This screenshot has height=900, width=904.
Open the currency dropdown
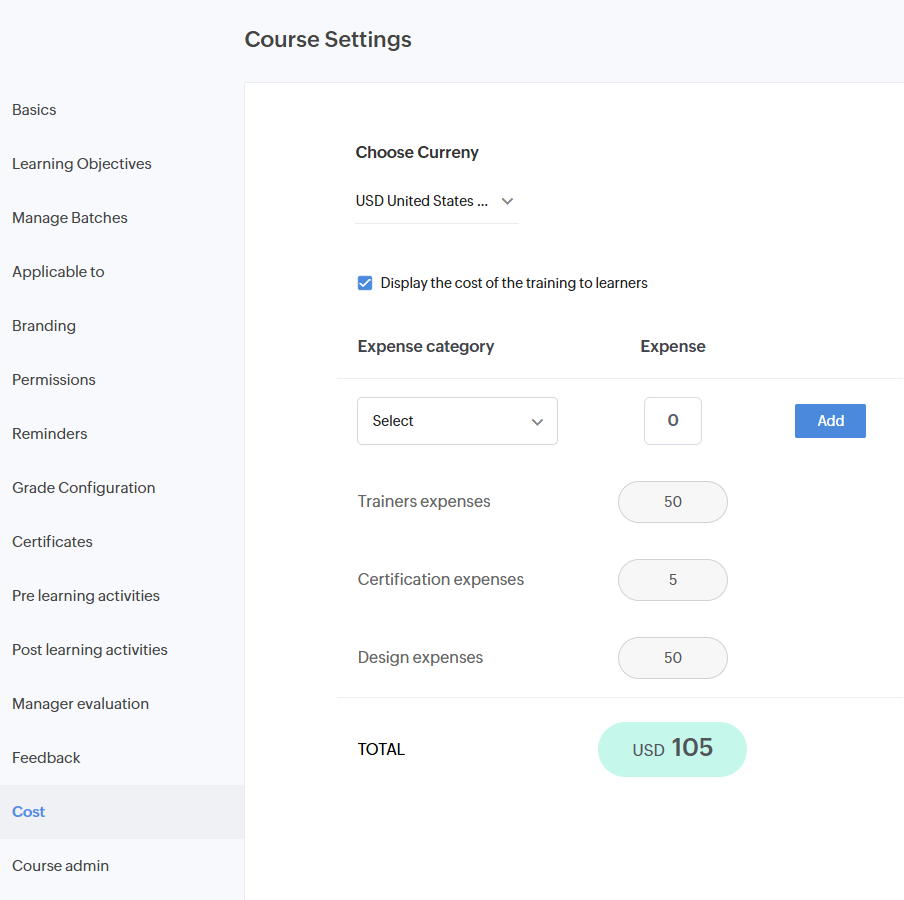[x=436, y=201]
